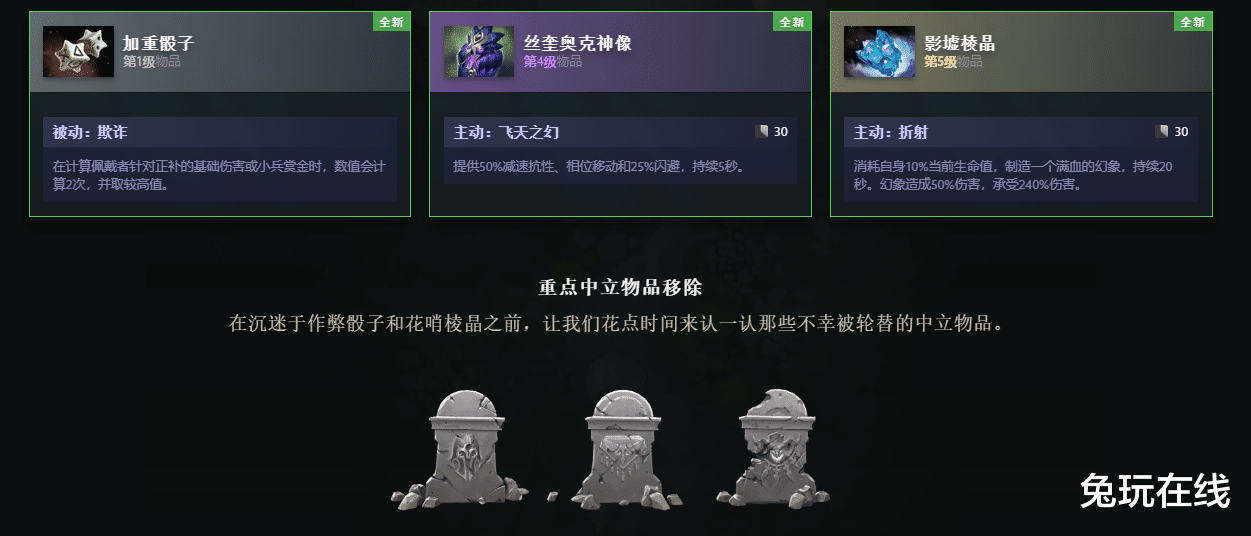Open the 加重骰子 item title
This screenshot has width=1251, height=536.
(158, 44)
